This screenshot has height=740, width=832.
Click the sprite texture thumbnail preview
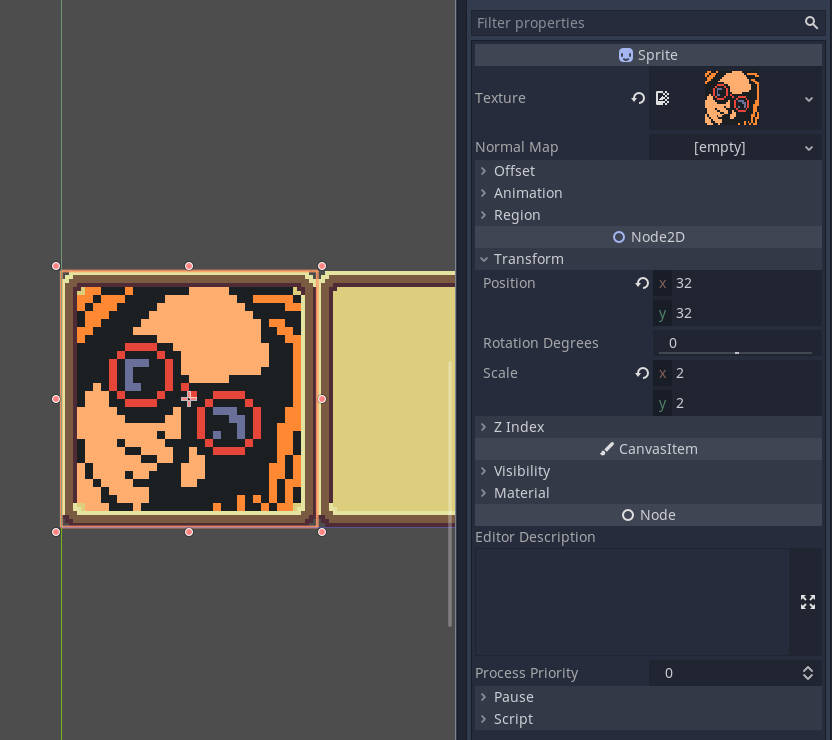tap(733, 98)
